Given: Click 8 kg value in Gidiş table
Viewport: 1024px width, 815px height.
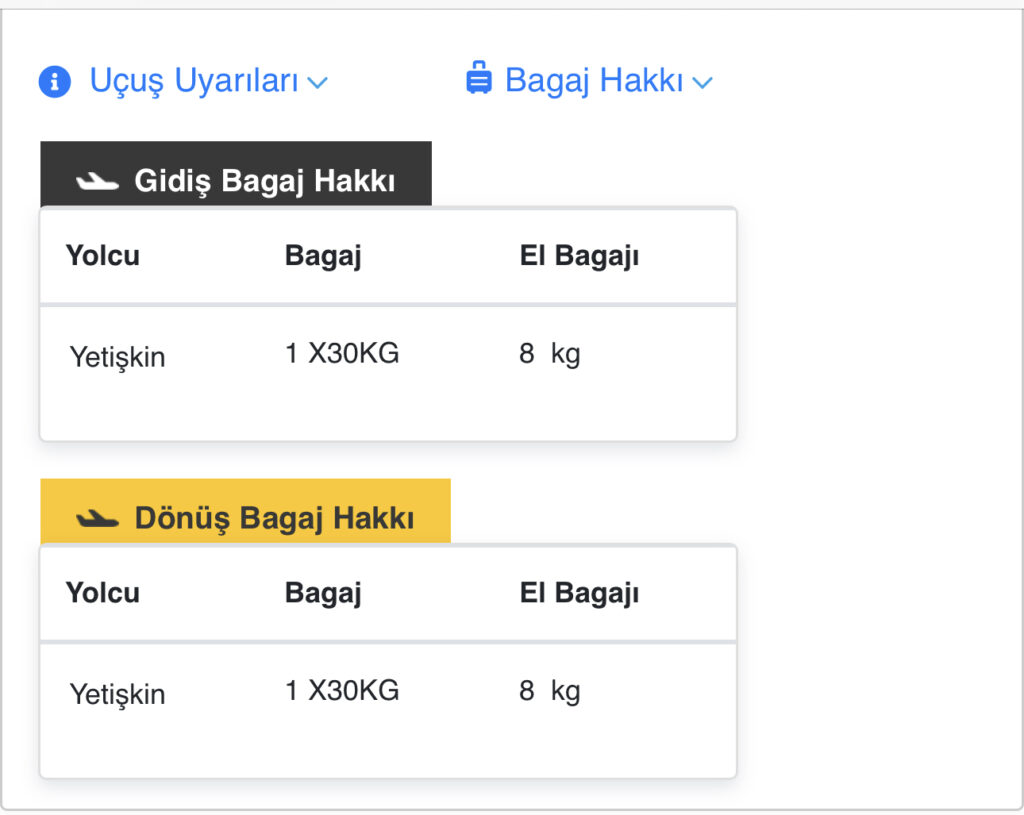Looking at the screenshot, I should click(549, 353).
